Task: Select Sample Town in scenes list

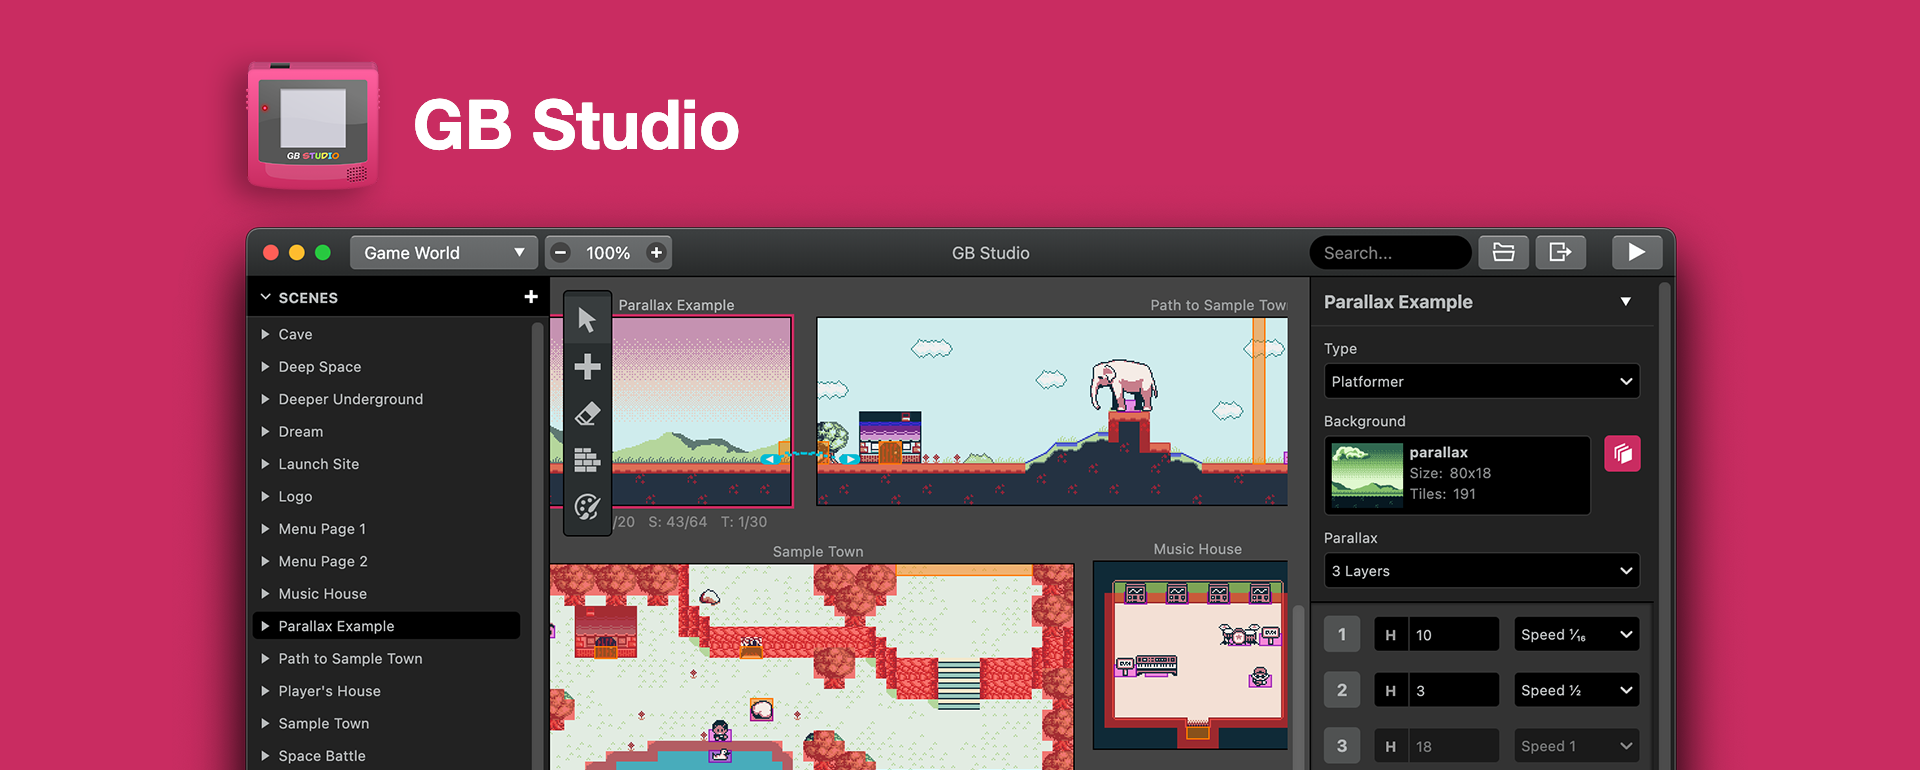Action: pyautogui.click(x=323, y=723)
